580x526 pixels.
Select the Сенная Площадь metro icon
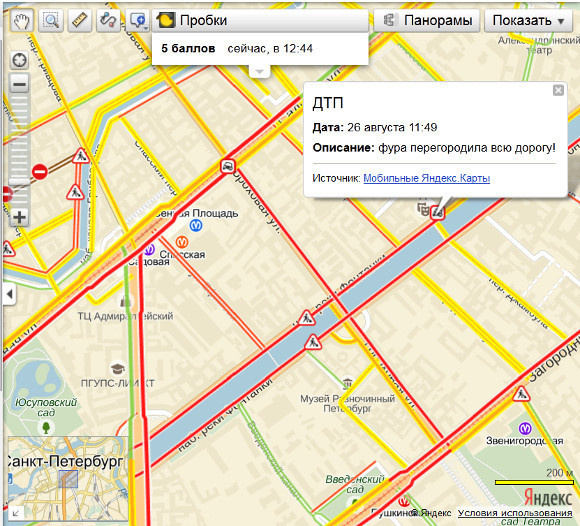click(196, 225)
